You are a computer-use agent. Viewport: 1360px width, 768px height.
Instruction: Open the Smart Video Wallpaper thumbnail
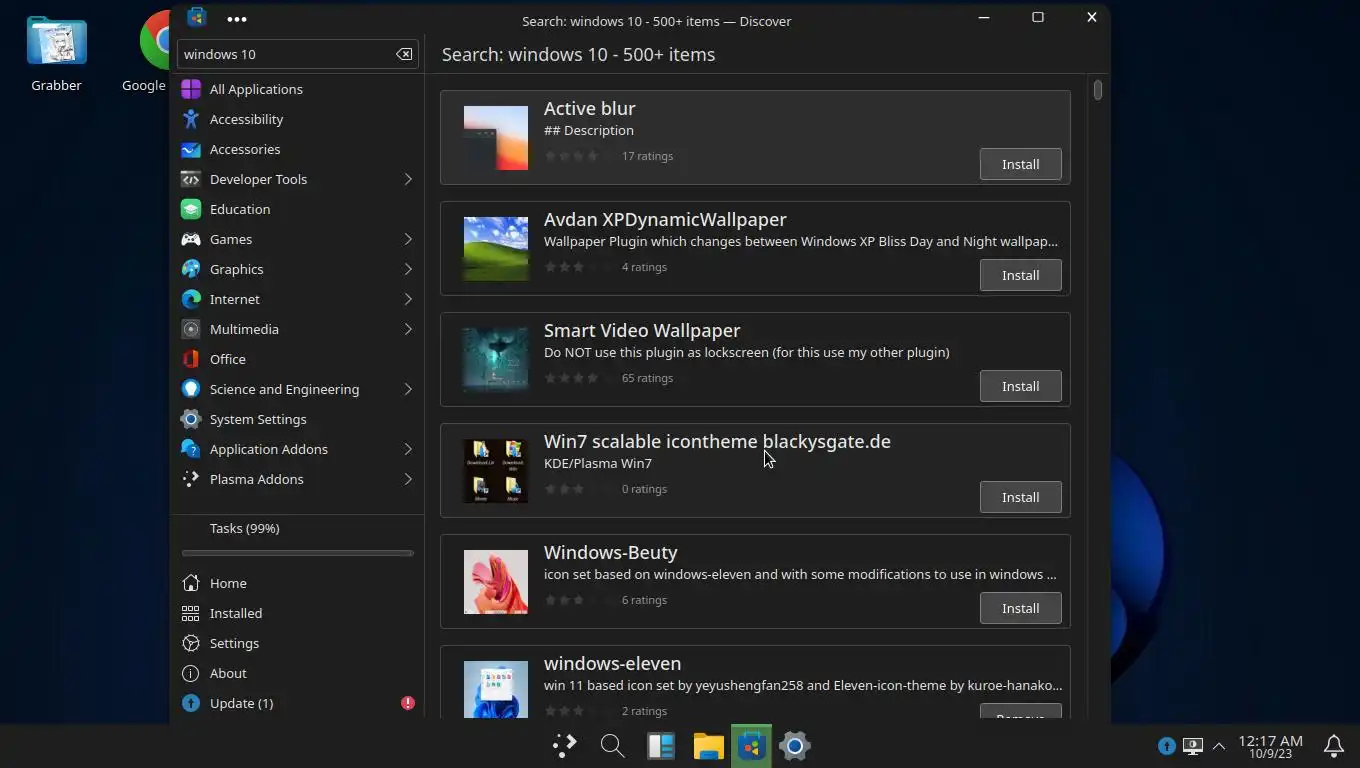[x=496, y=360]
